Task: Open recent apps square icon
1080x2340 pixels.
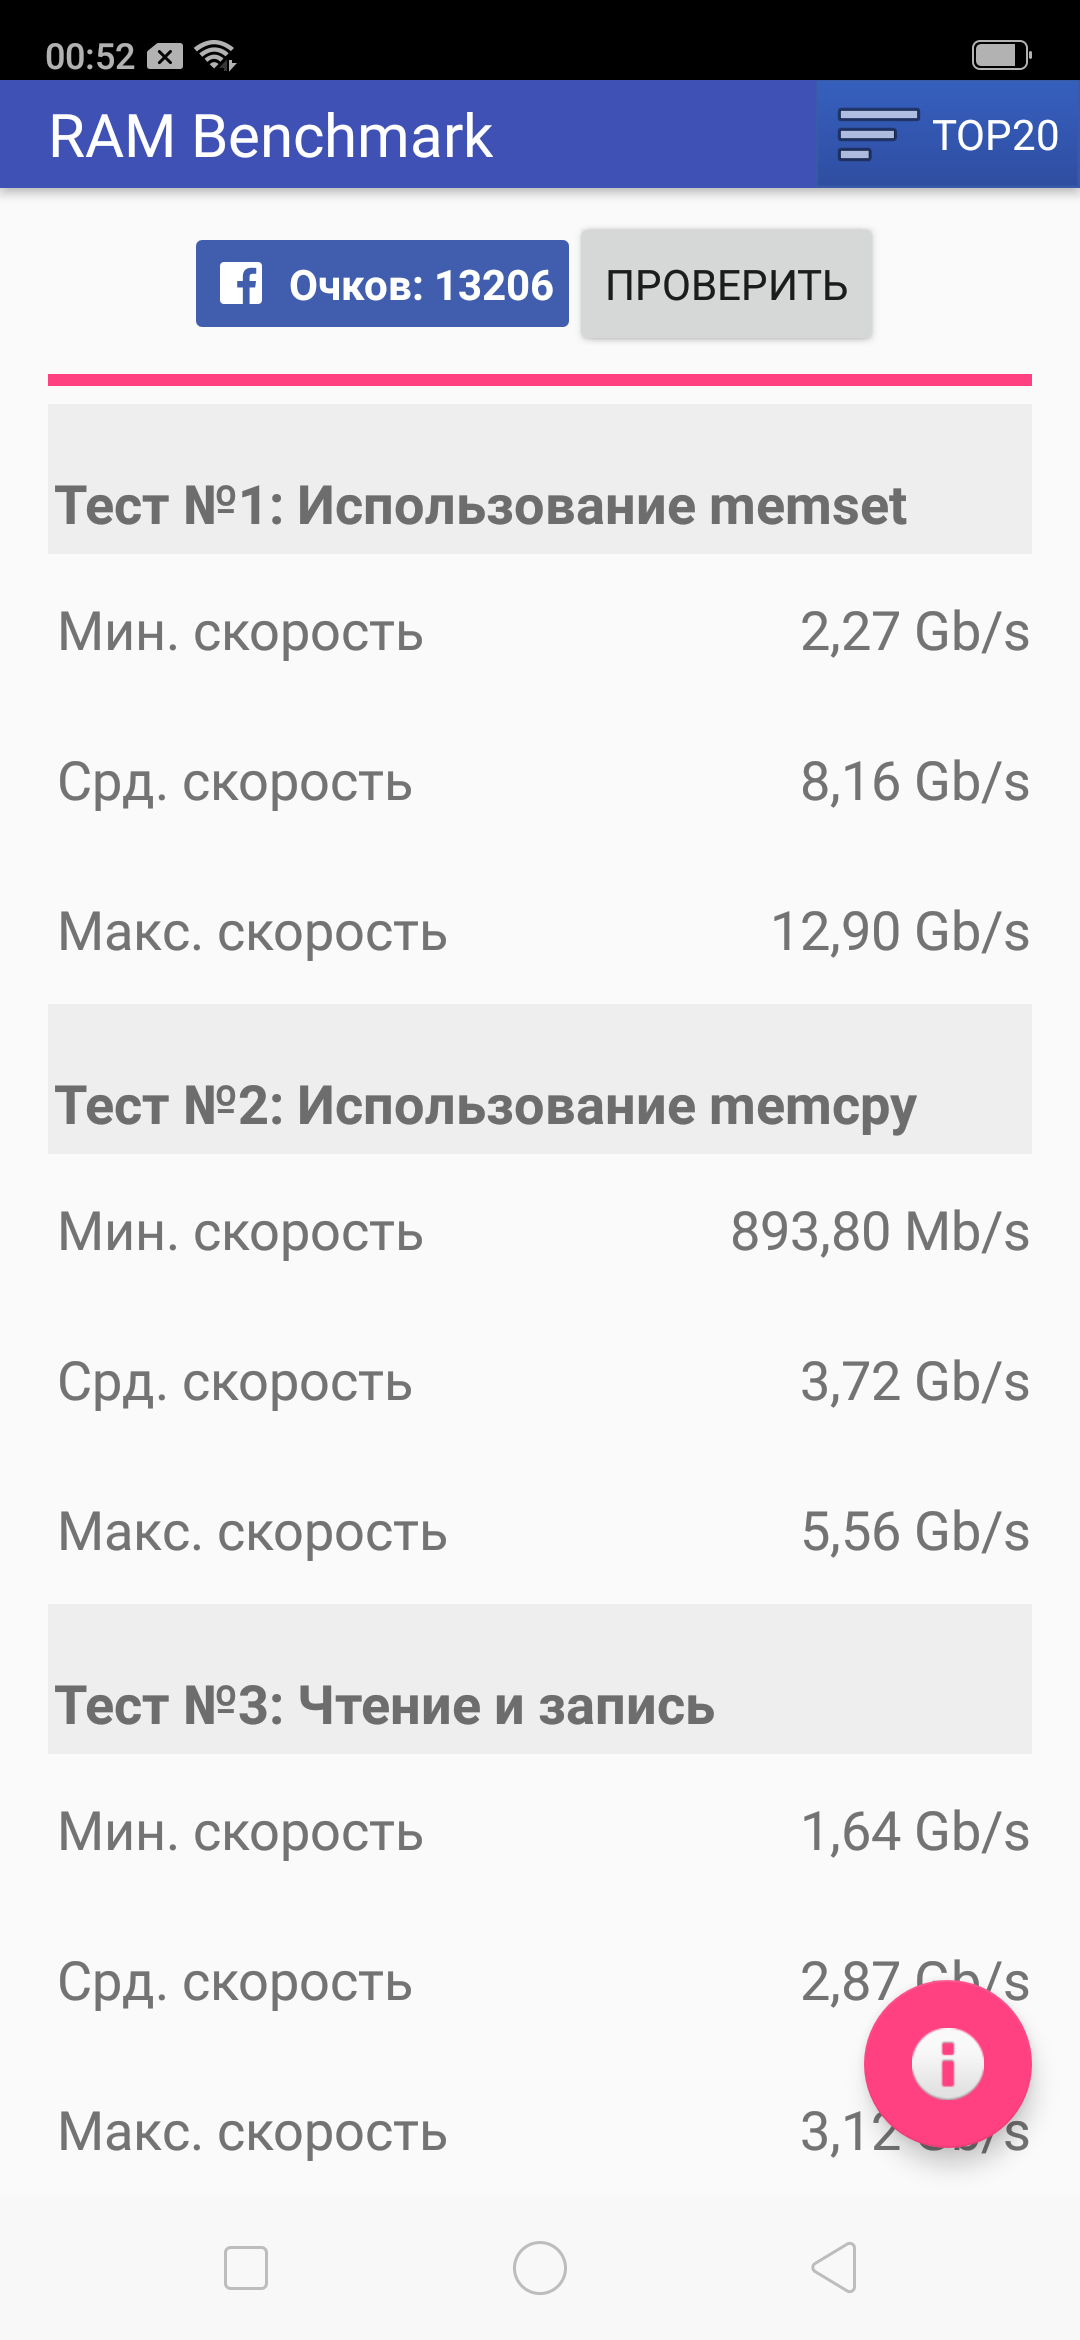Action: point(246,2267)
